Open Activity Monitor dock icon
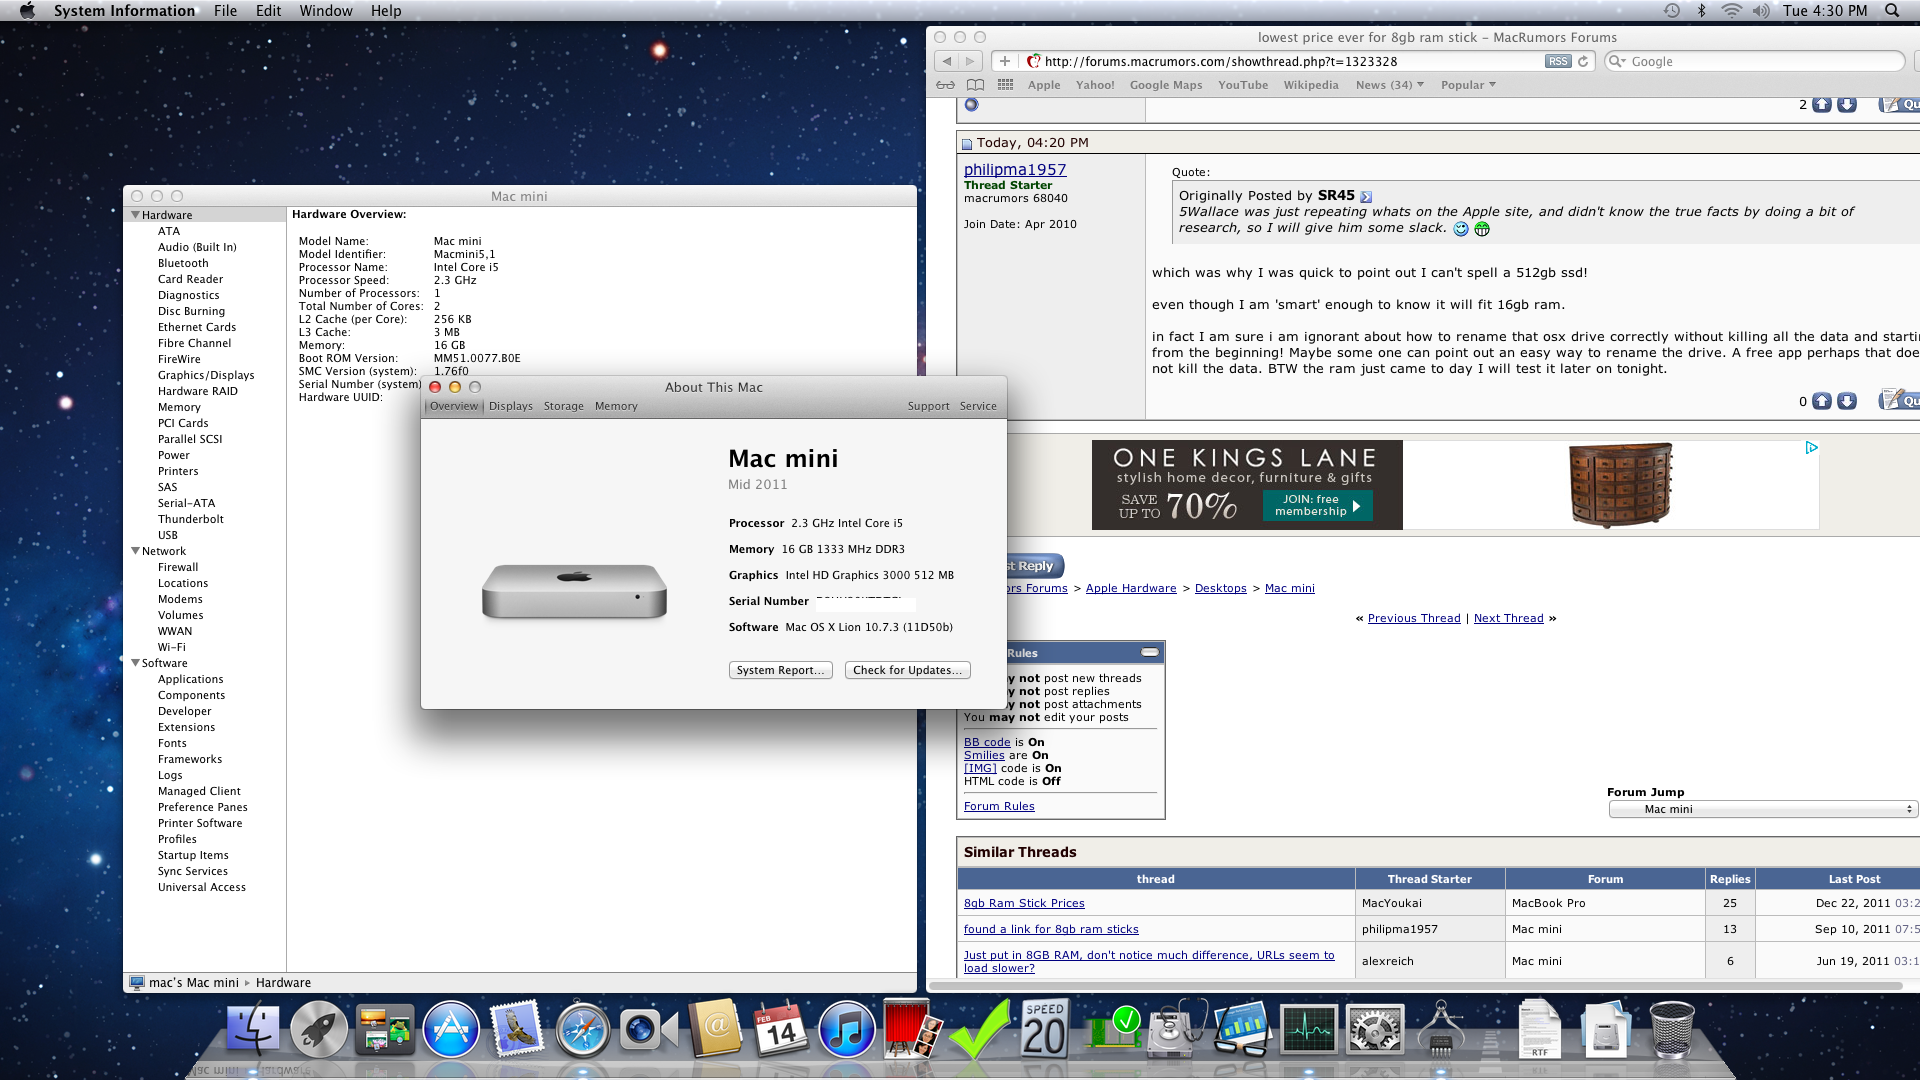Screen dimensions: 1920x1080 click(x=1308, y=1030)
